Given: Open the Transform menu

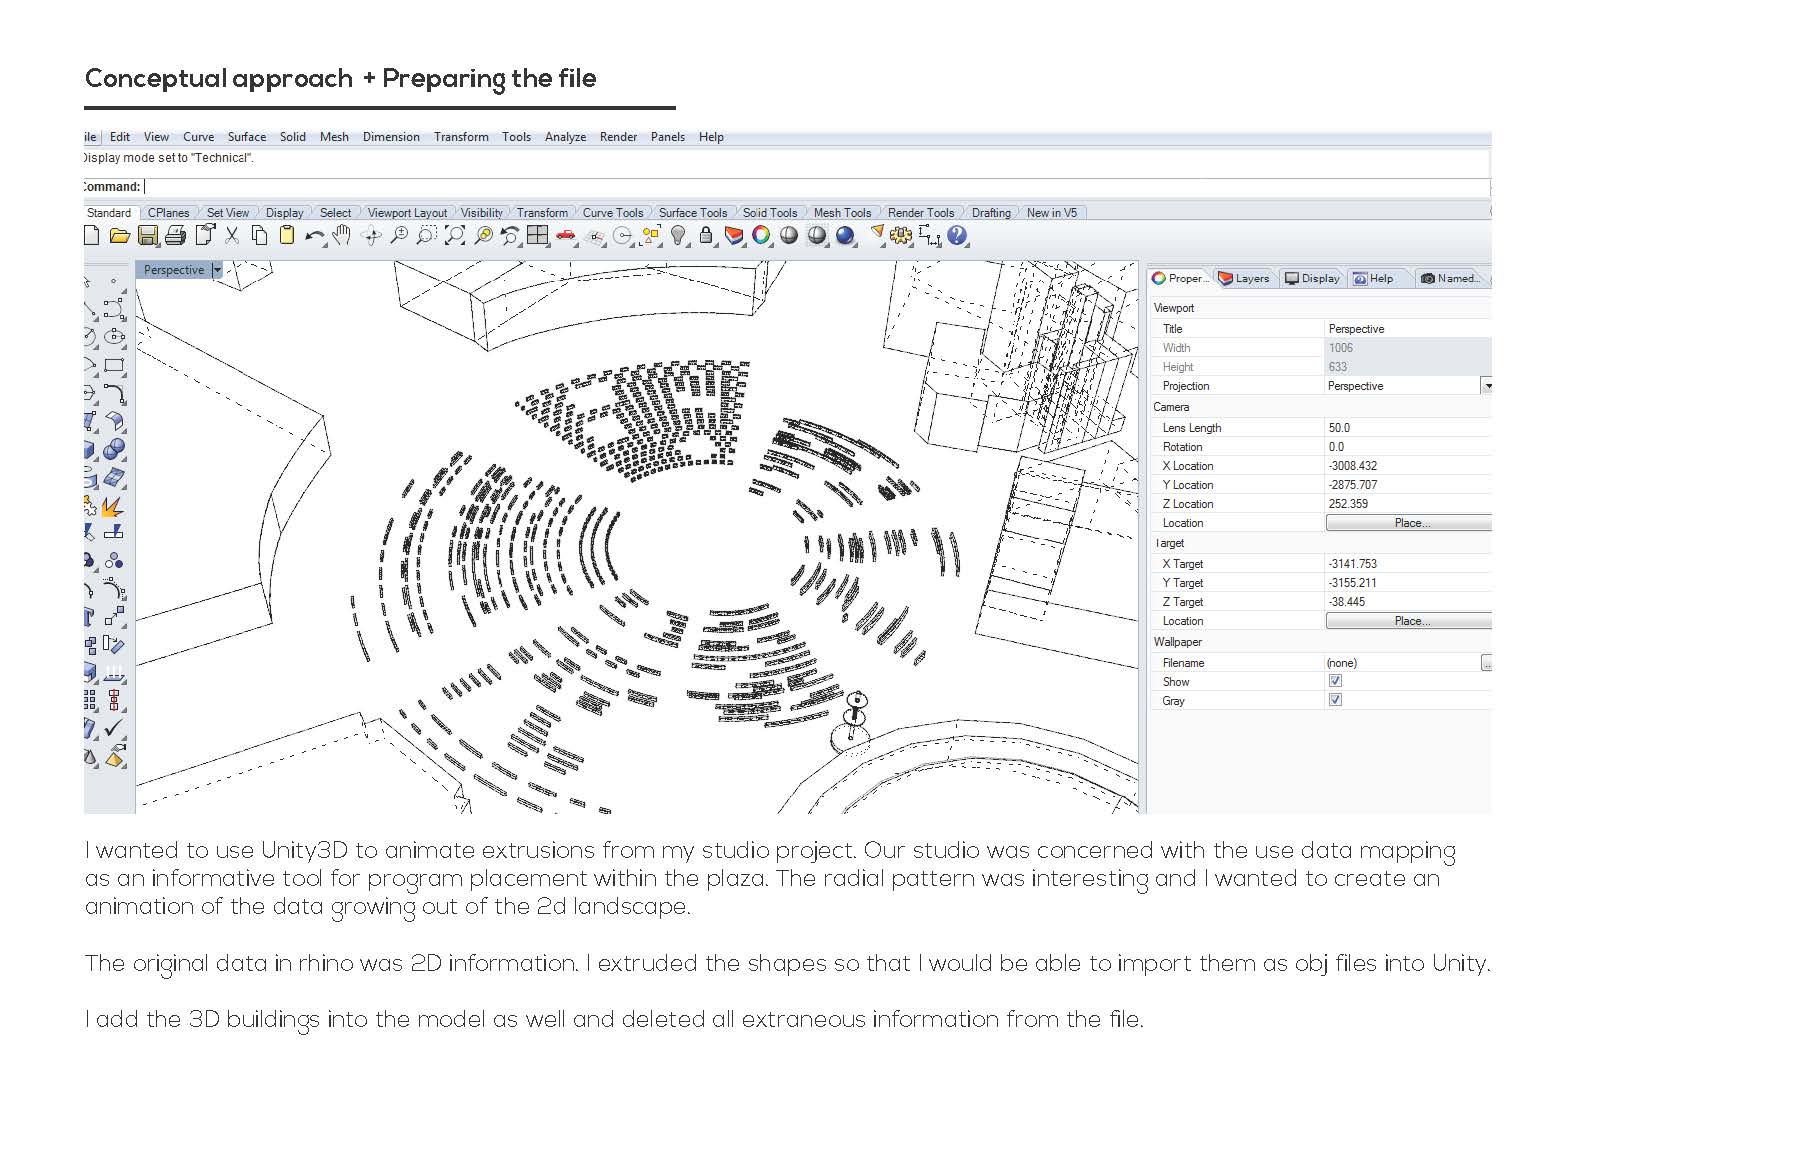Looking at the screenshot, I should pos(462,137).
